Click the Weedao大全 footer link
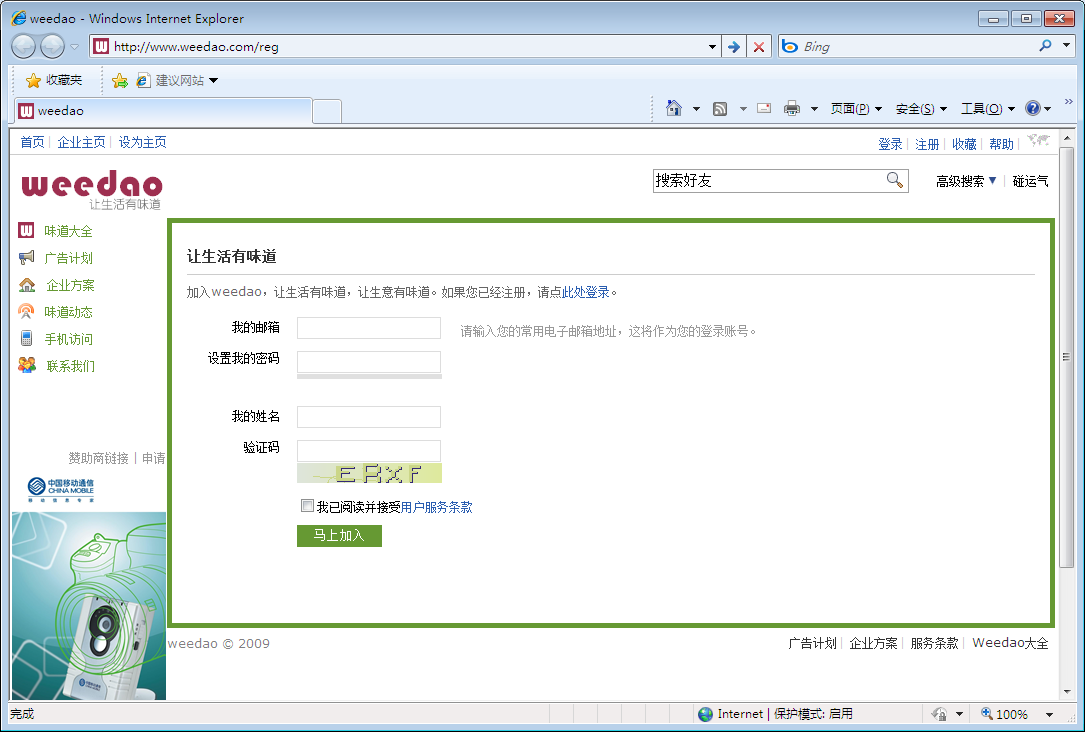 (1010, 643)
